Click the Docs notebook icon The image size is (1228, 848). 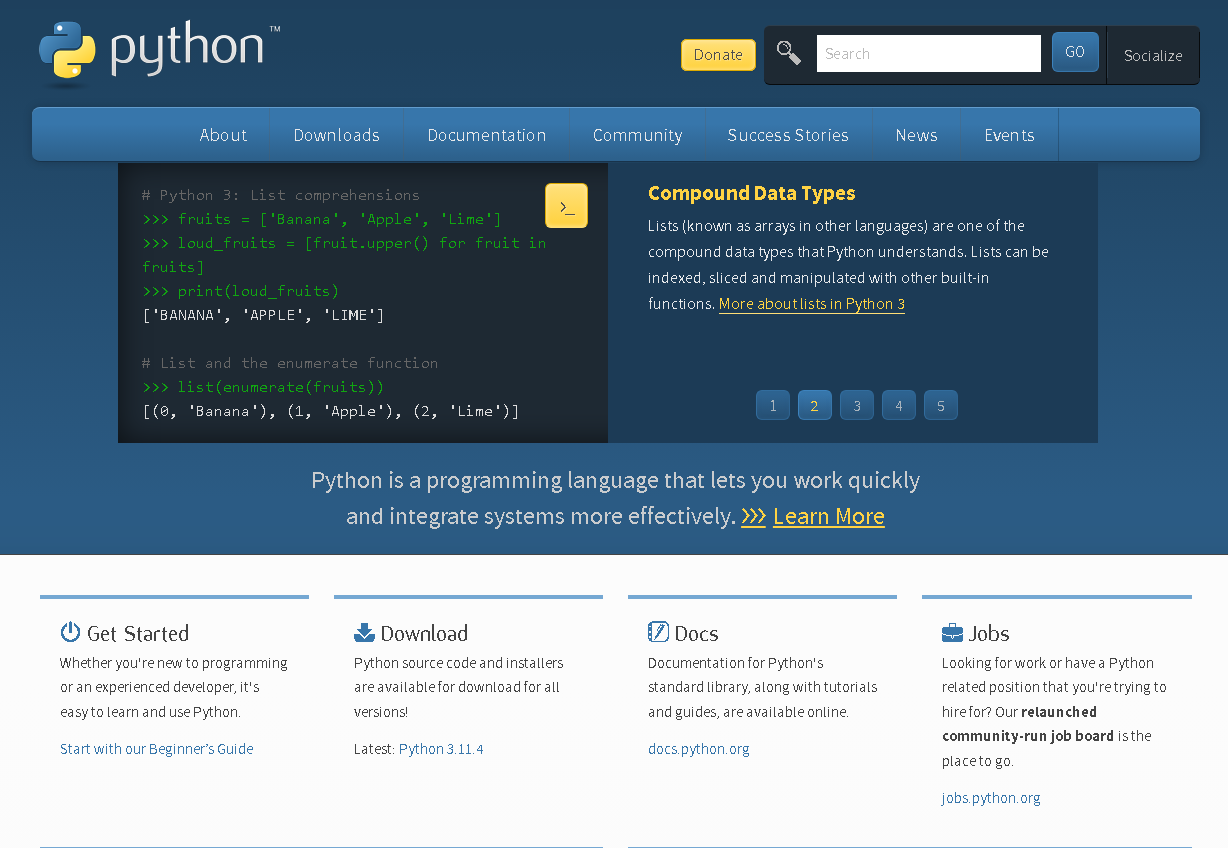[x=658, y=632]
